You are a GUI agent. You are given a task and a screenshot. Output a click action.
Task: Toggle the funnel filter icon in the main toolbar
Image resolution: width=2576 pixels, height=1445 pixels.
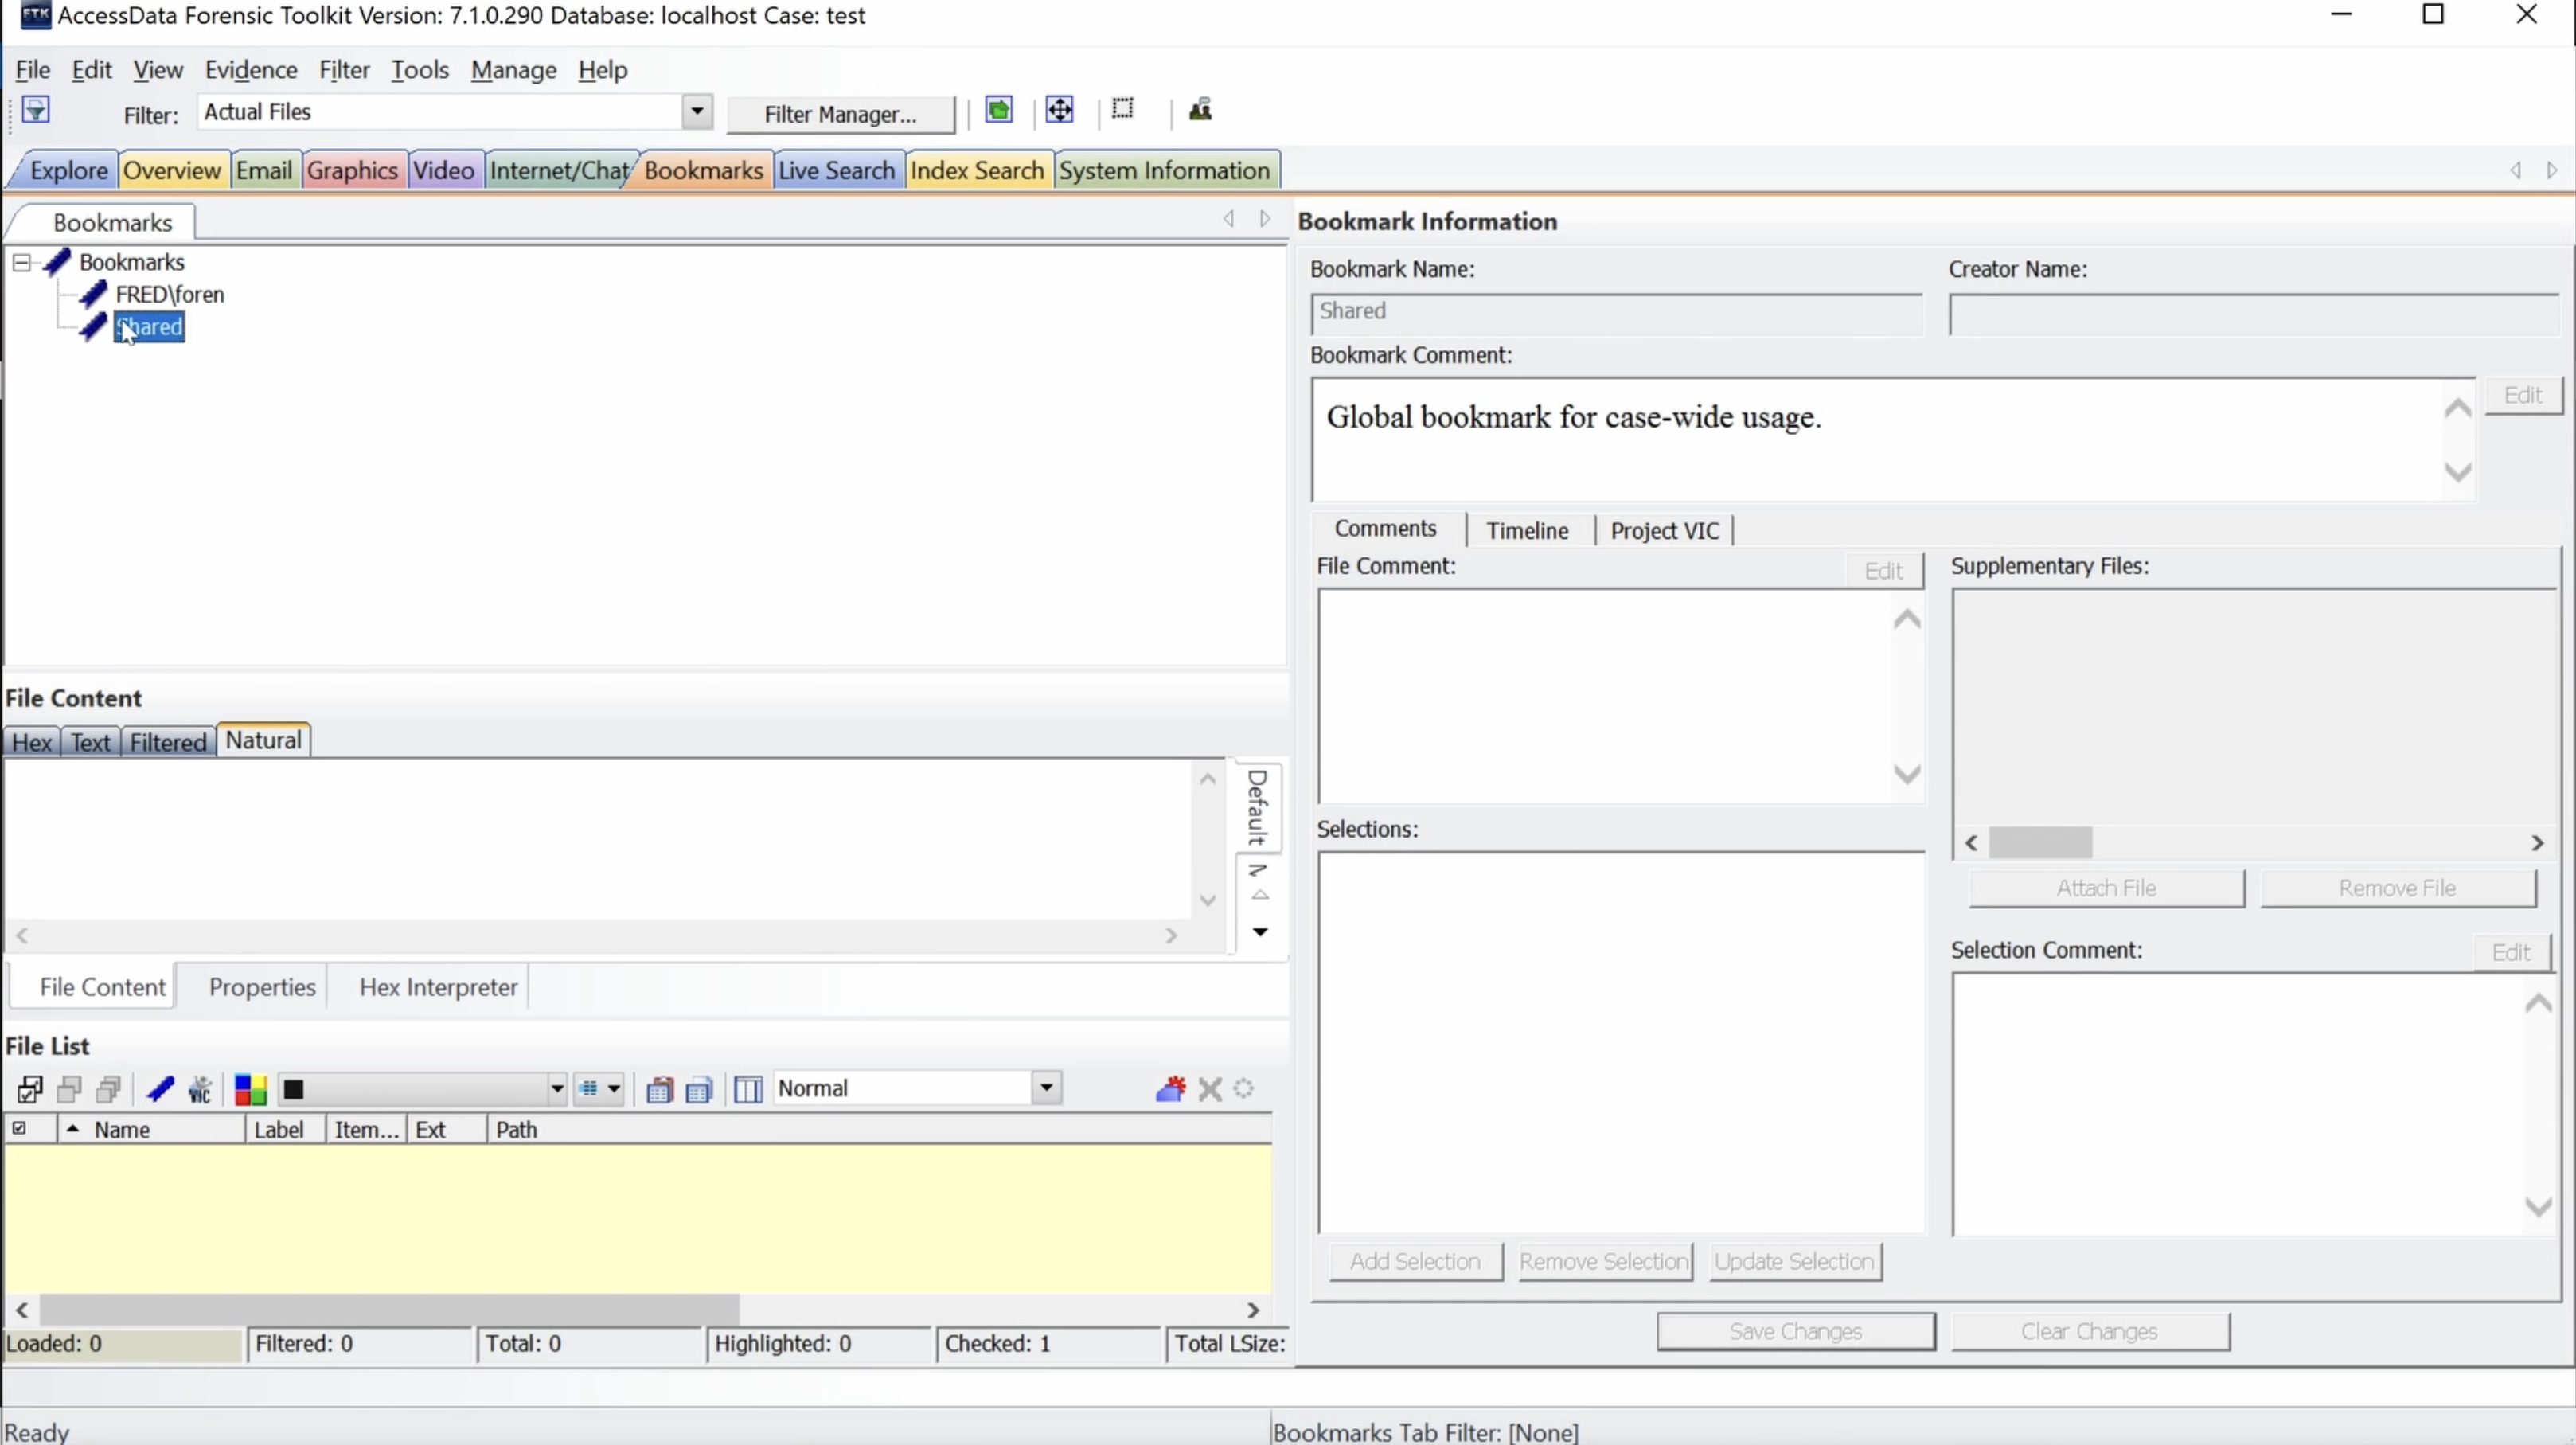(x=36, y=110)
